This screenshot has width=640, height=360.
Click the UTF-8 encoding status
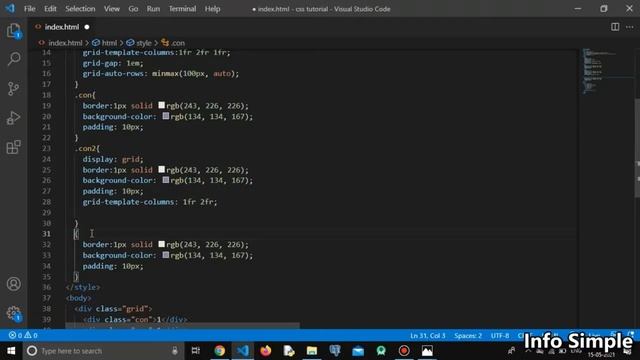[500, 336]
